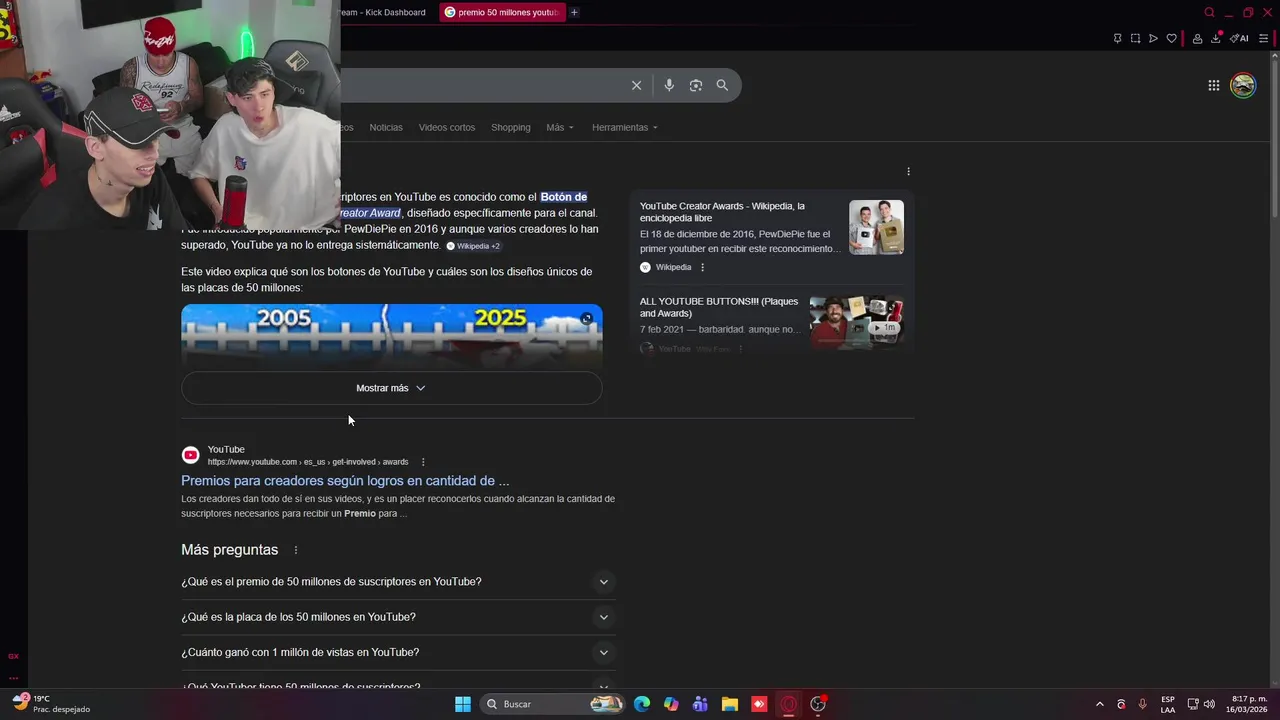Switch to Videos cortos tab

pos(447,127)
